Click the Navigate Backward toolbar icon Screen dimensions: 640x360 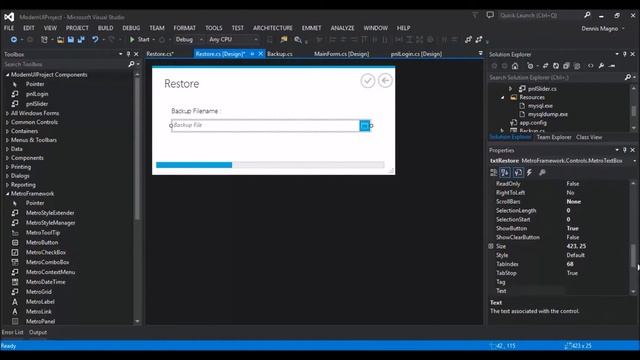click(x=13, y=40)
